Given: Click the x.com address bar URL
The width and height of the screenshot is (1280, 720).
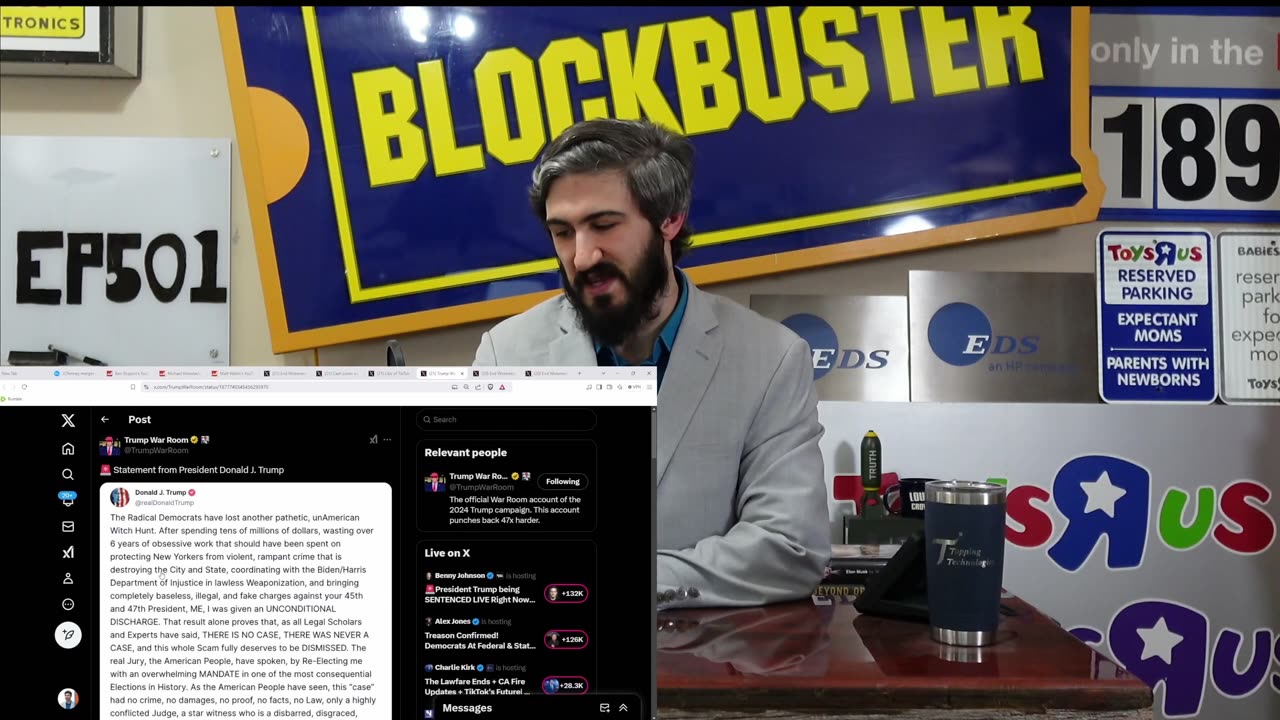Looking at the screenshot, I should [211, 387].
